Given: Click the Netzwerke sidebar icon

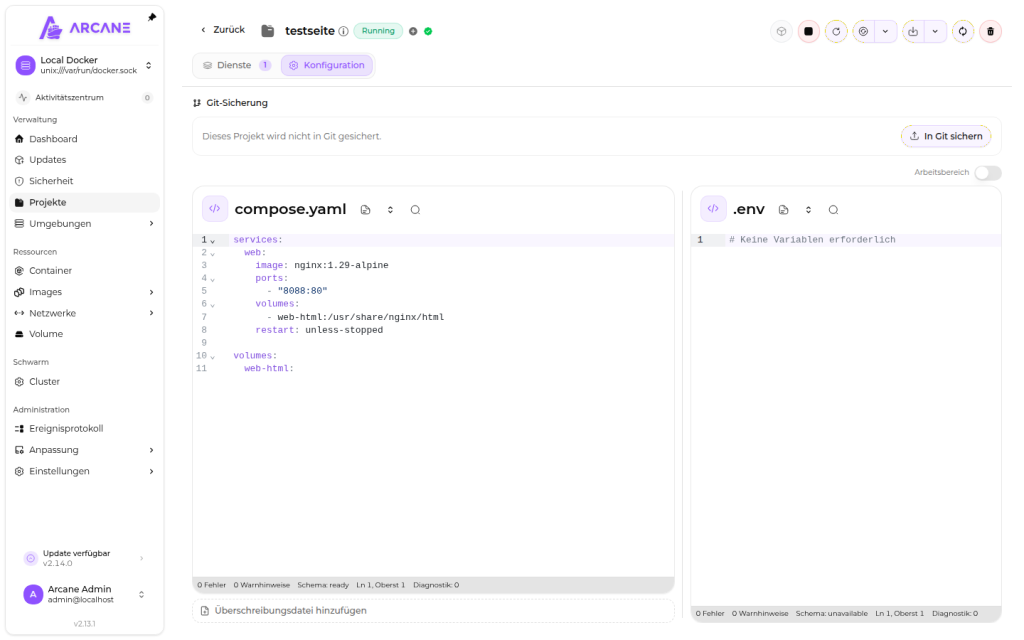Looking at the screenshot, I should point(19,313).
